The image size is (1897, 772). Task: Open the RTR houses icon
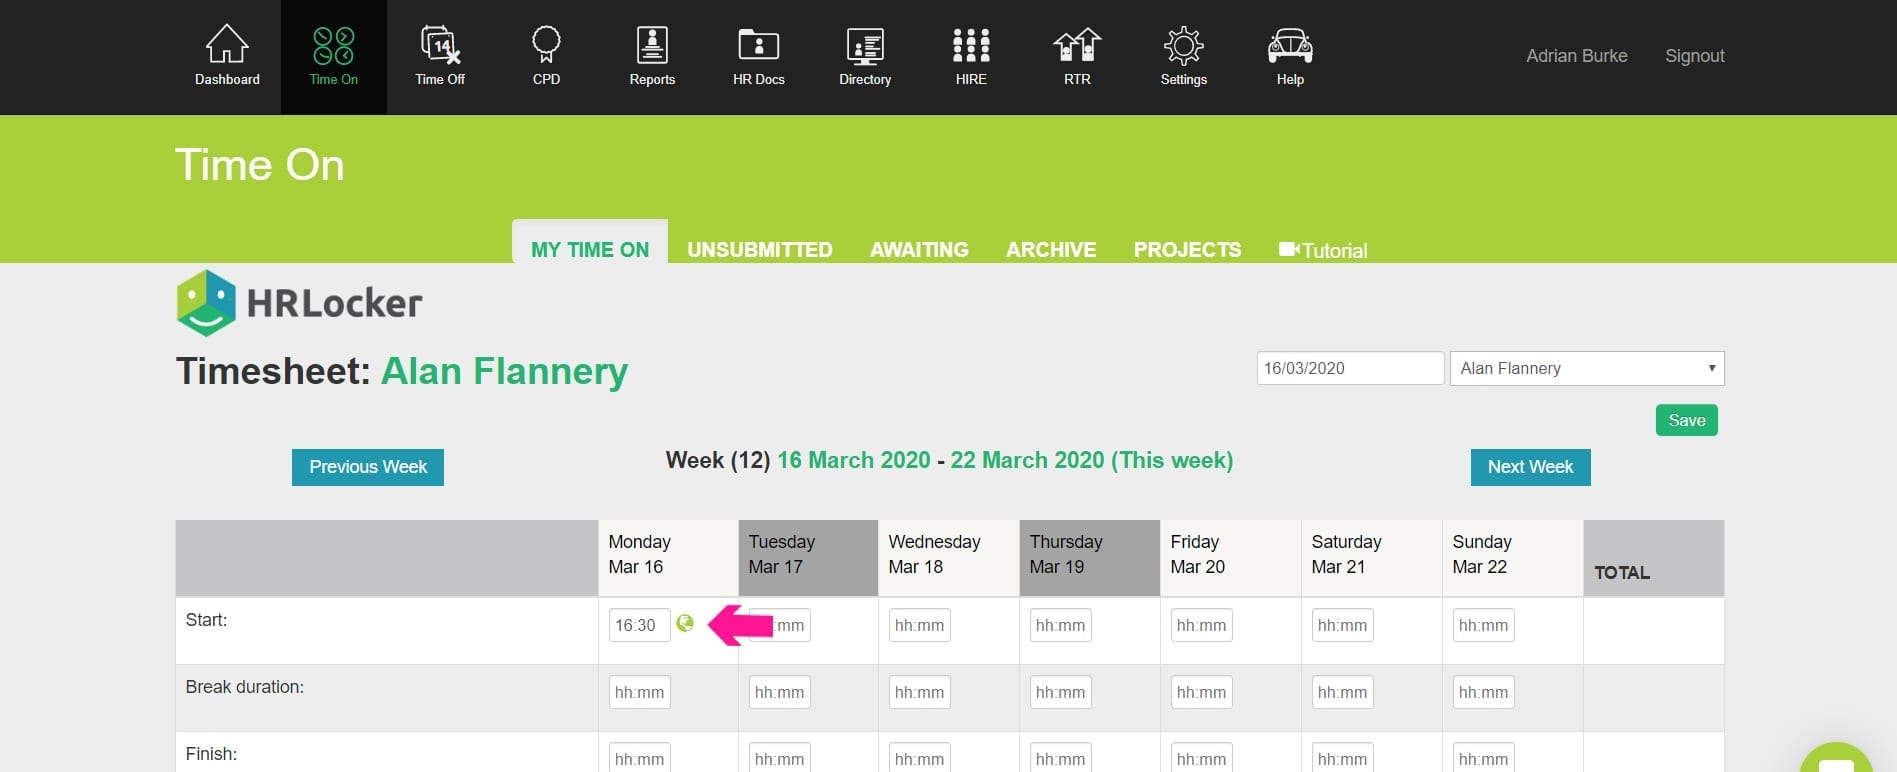(1077, 45)
